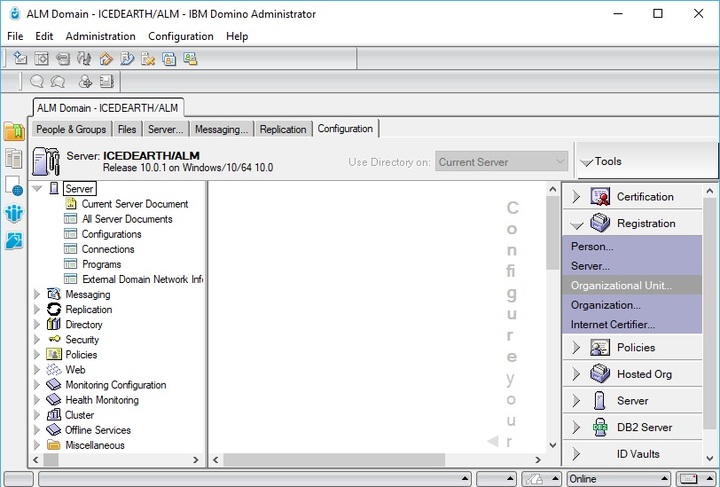Click the DB2 Server tool icon
The height and width of the screenshot is (487, 720).
pyautogui.click(x=600, y=427)
